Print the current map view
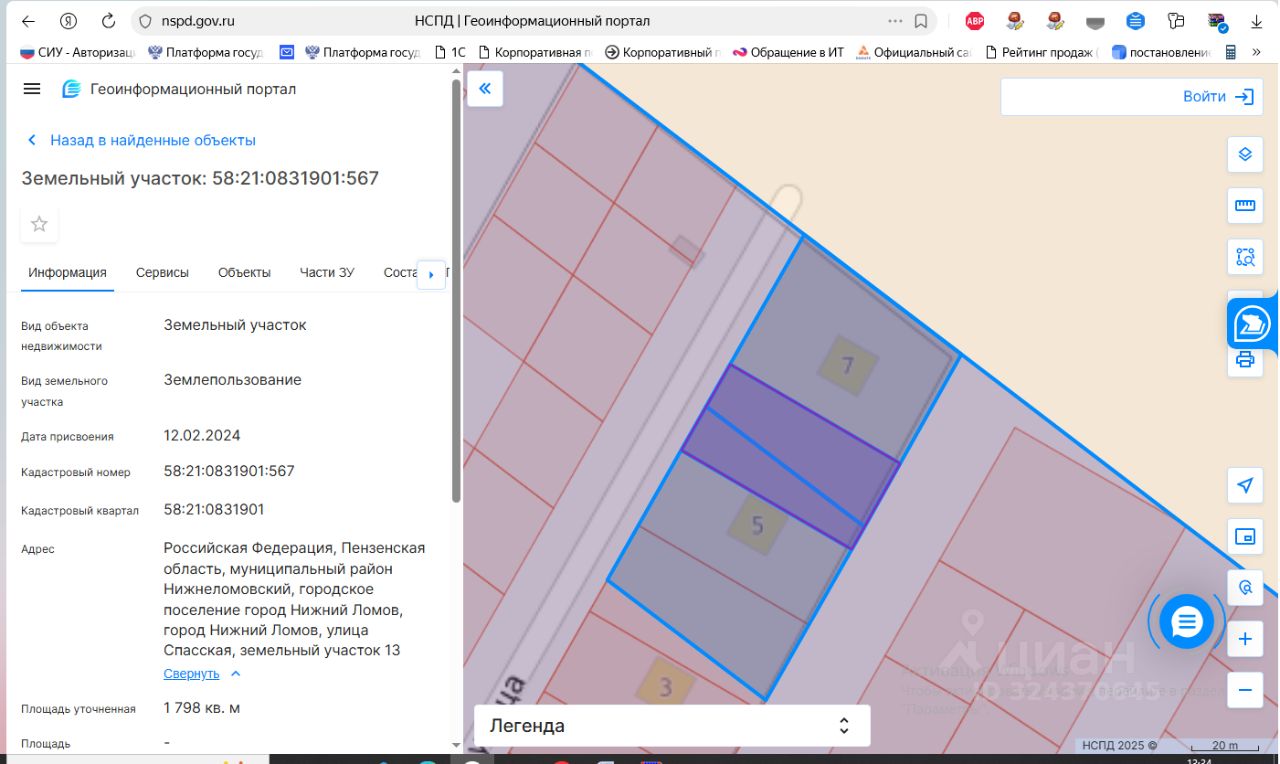Screen dimensions: 1280x764 [x=1245, y=360]
